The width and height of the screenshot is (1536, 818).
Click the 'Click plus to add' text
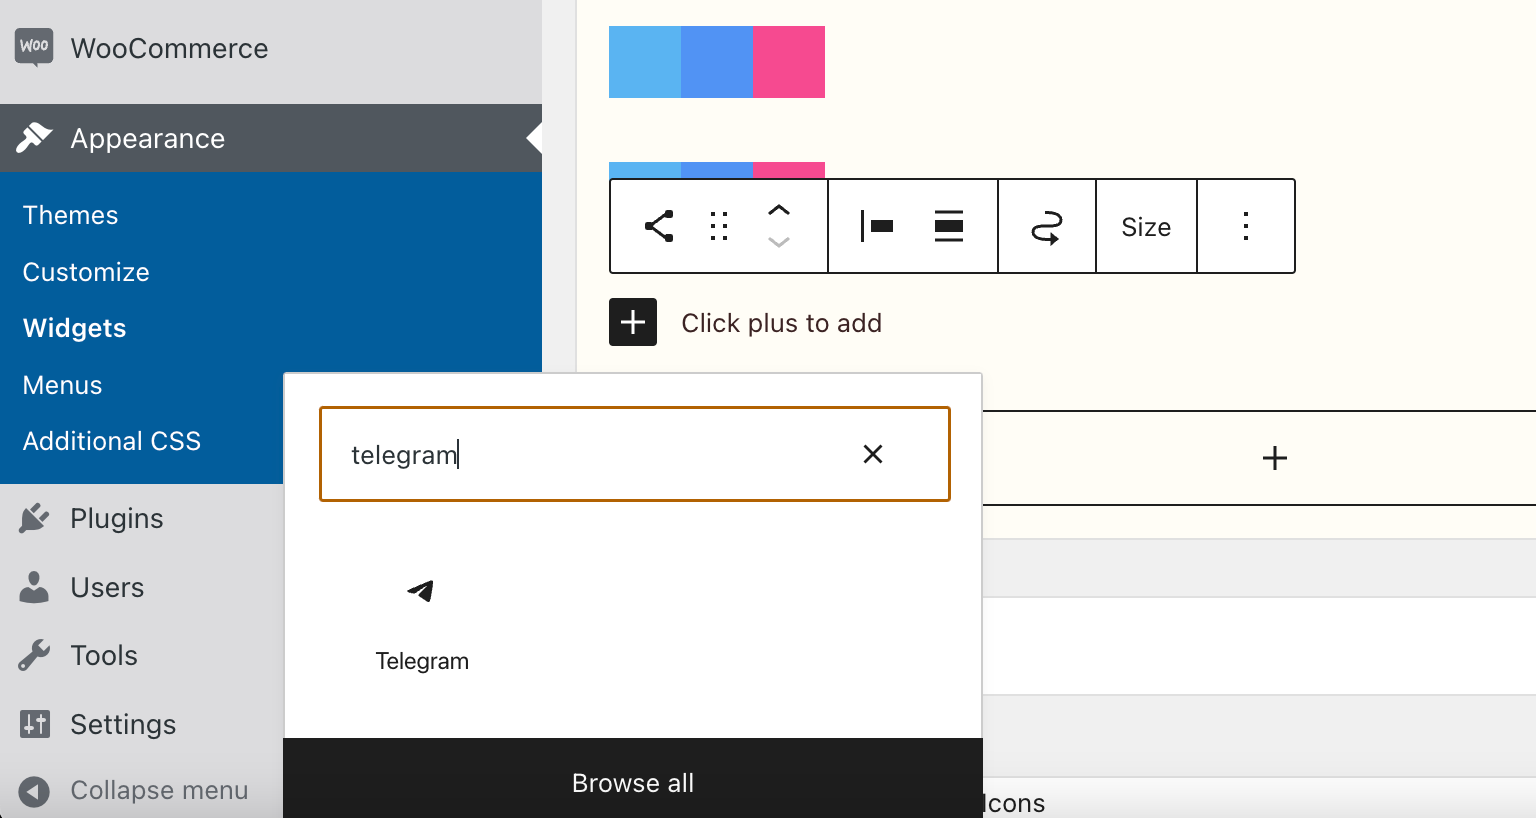[x=782, y=323]
